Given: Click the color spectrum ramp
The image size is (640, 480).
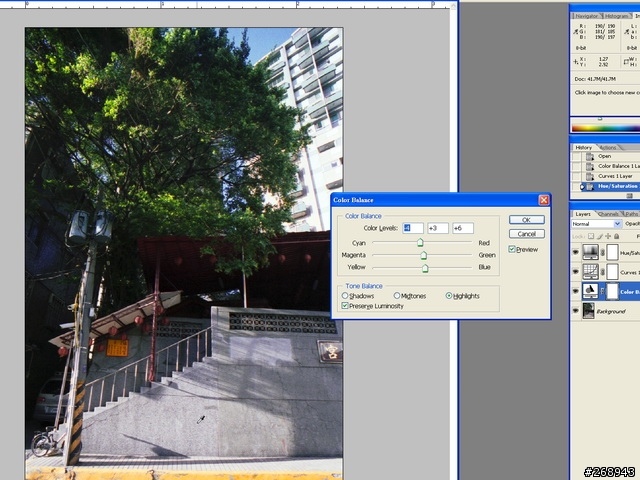Looking at the screenshot, I should 606,128.
